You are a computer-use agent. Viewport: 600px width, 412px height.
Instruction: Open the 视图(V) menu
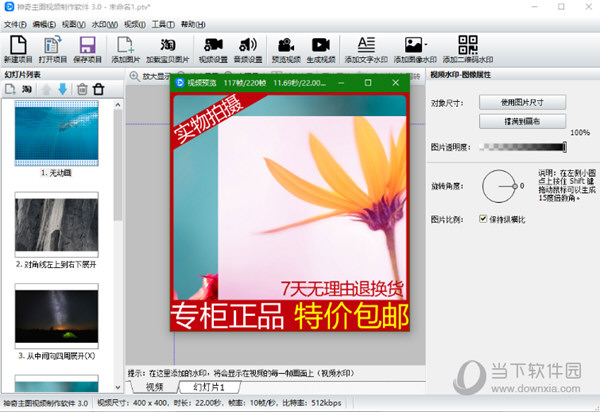click(73, 24)
